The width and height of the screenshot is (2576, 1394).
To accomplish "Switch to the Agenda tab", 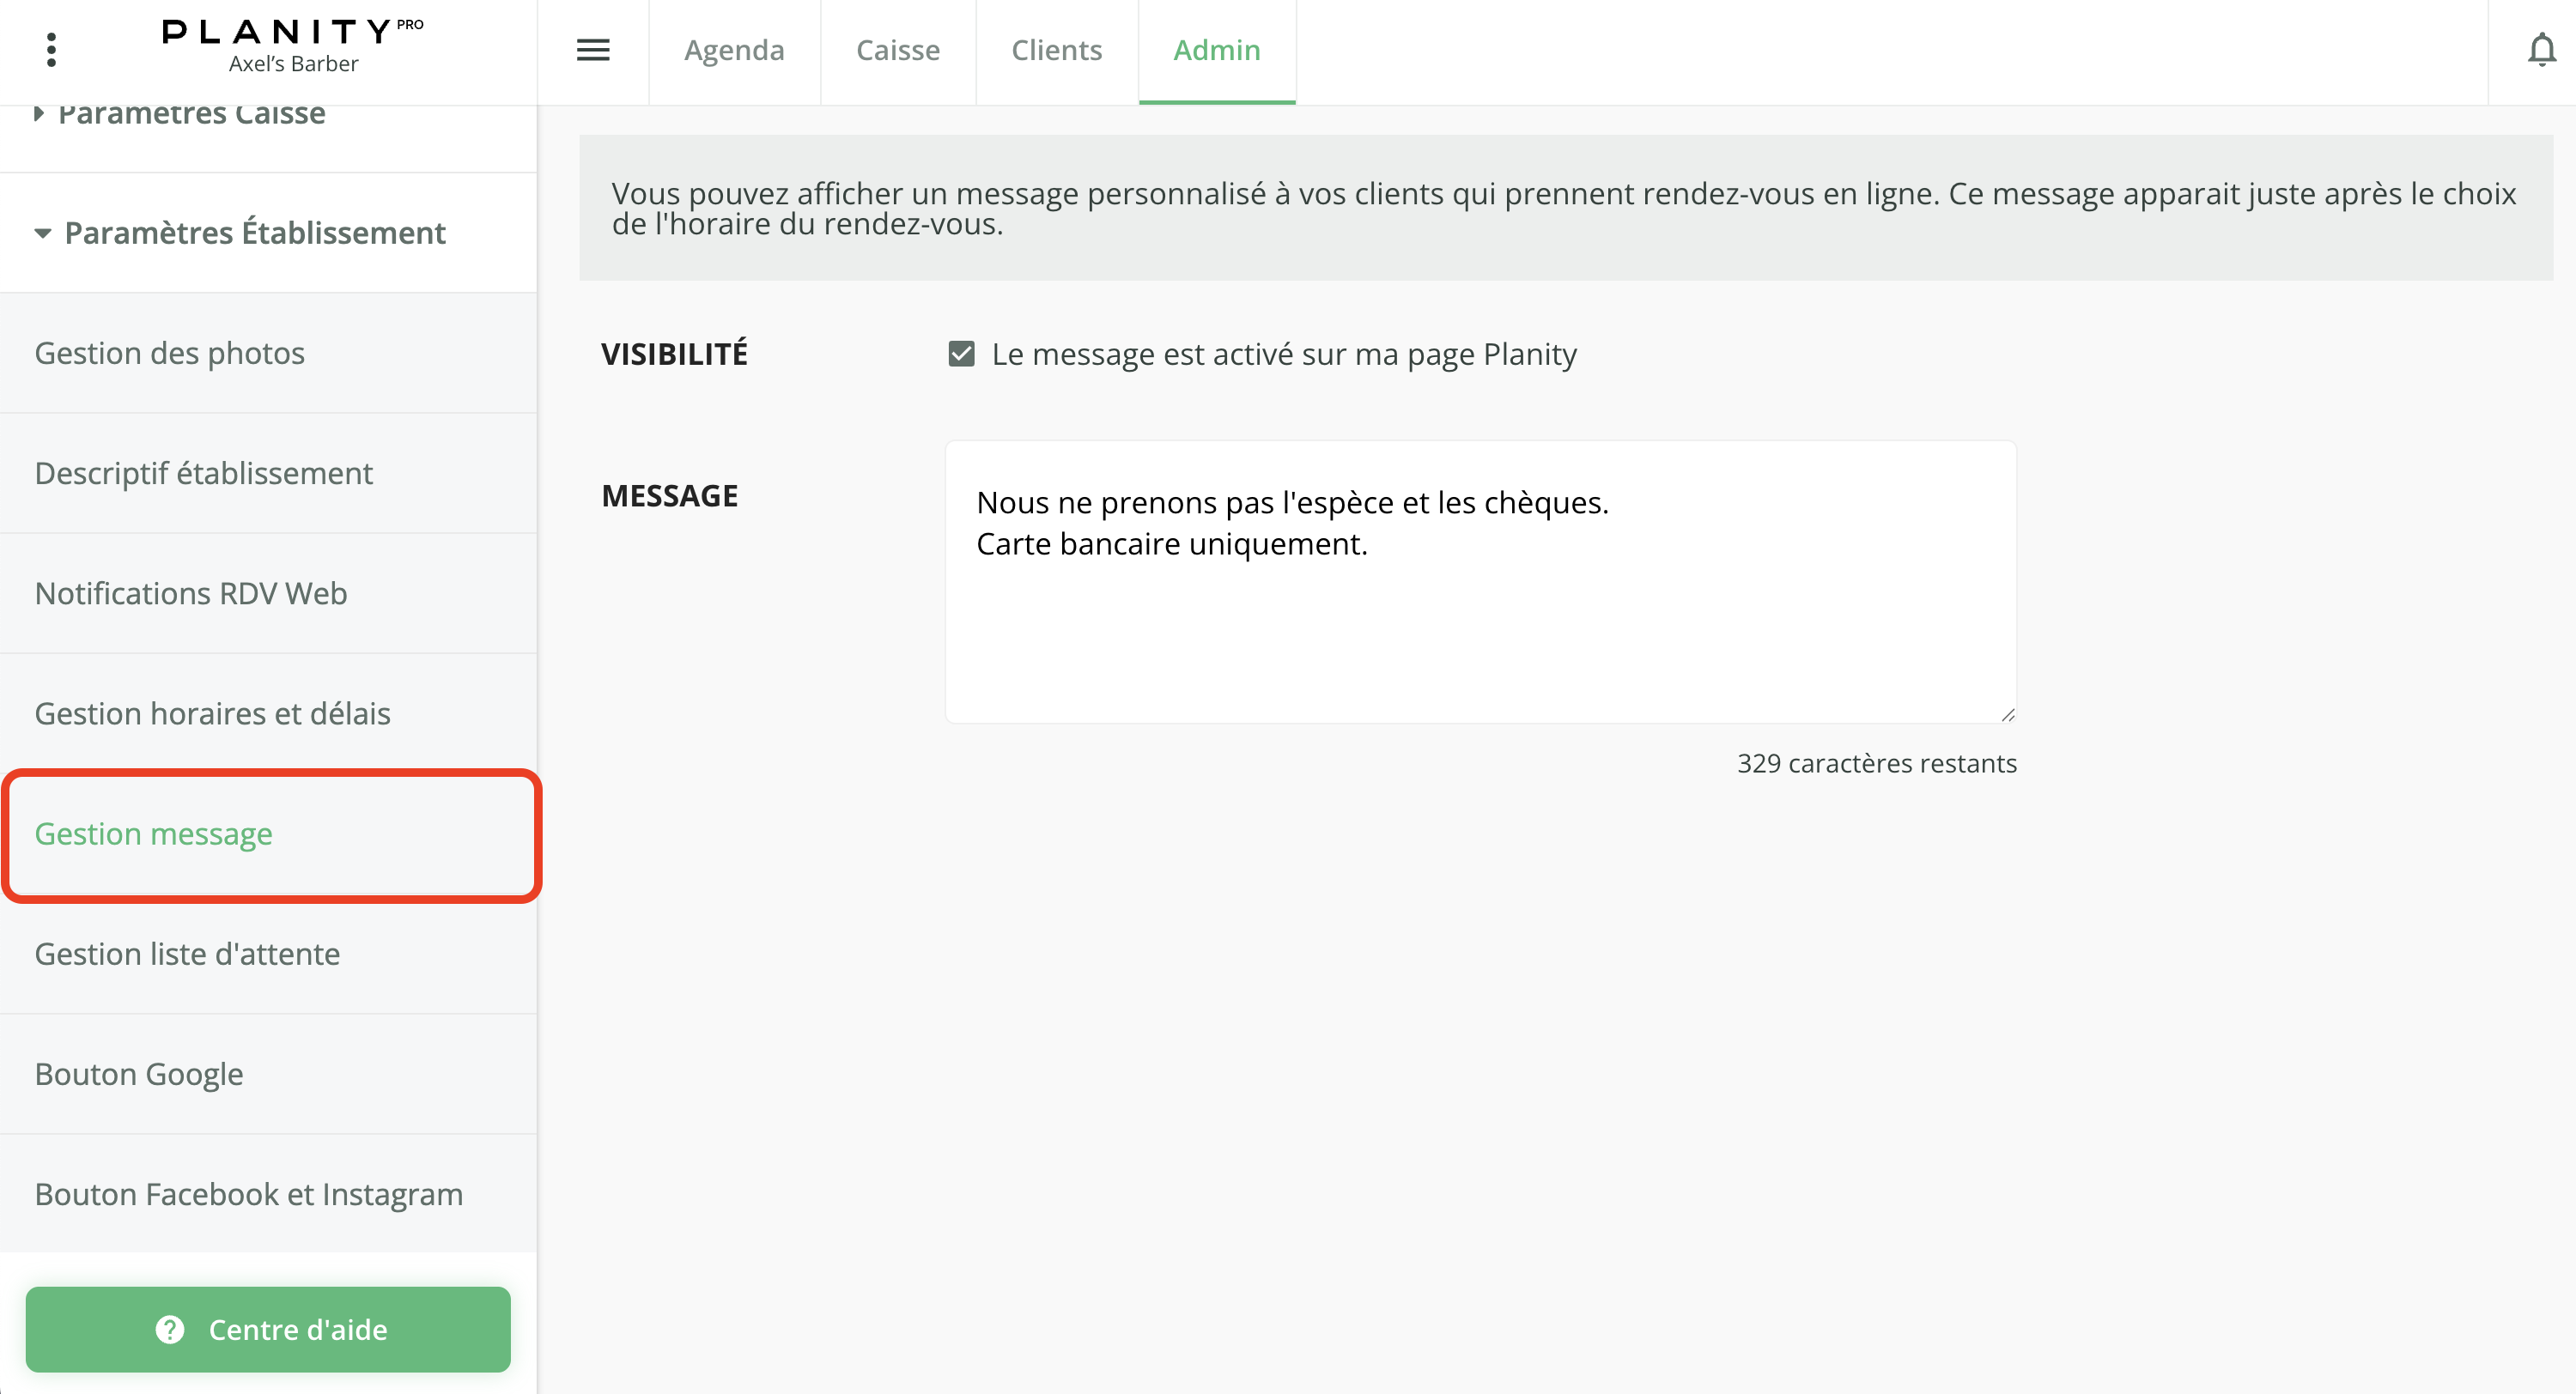I will [x=734, y=50].
